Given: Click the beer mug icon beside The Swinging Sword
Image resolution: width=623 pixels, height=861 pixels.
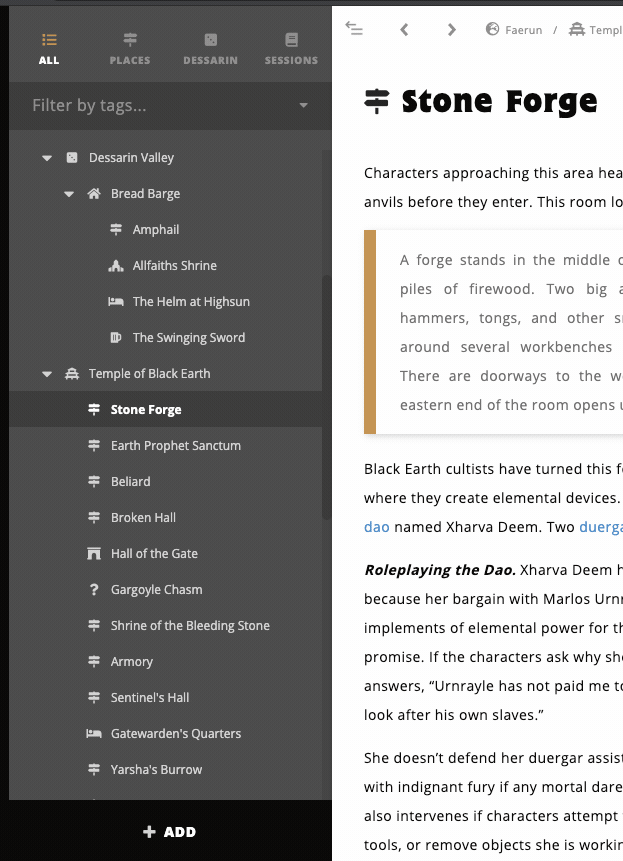Looking at the screenshot, I should [116, 338].
